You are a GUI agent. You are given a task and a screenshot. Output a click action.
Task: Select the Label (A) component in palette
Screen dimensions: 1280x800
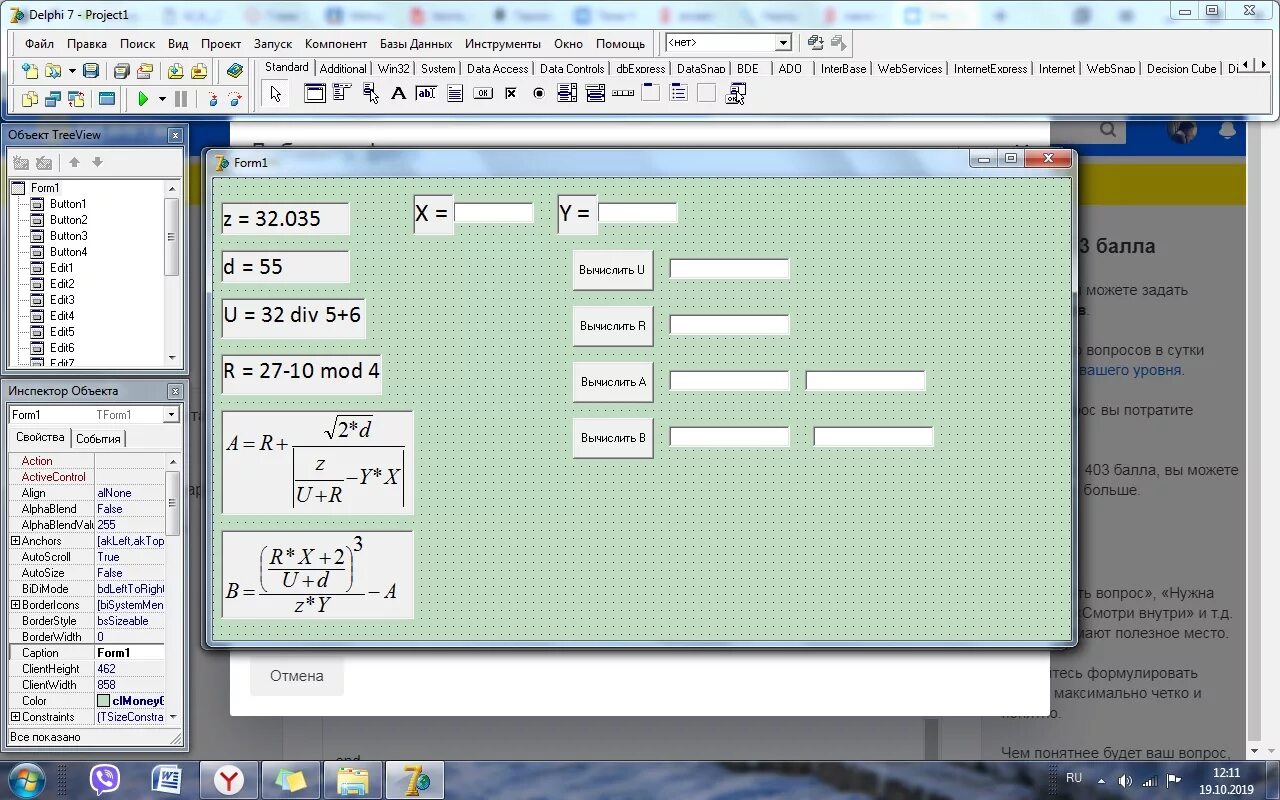point(398,93)
